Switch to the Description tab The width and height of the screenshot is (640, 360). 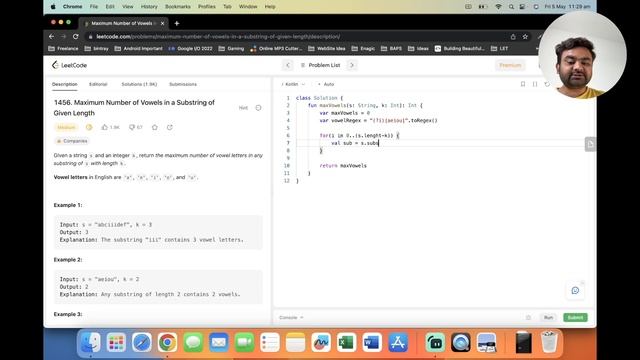click(64, 84)
